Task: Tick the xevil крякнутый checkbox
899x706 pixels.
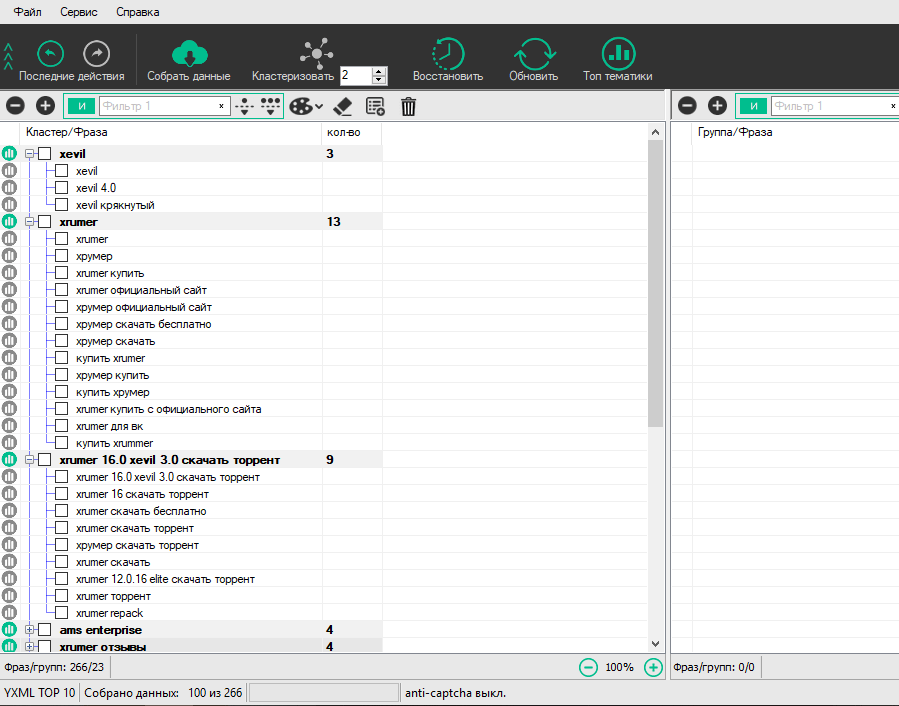Action: (x=61, y=205)
